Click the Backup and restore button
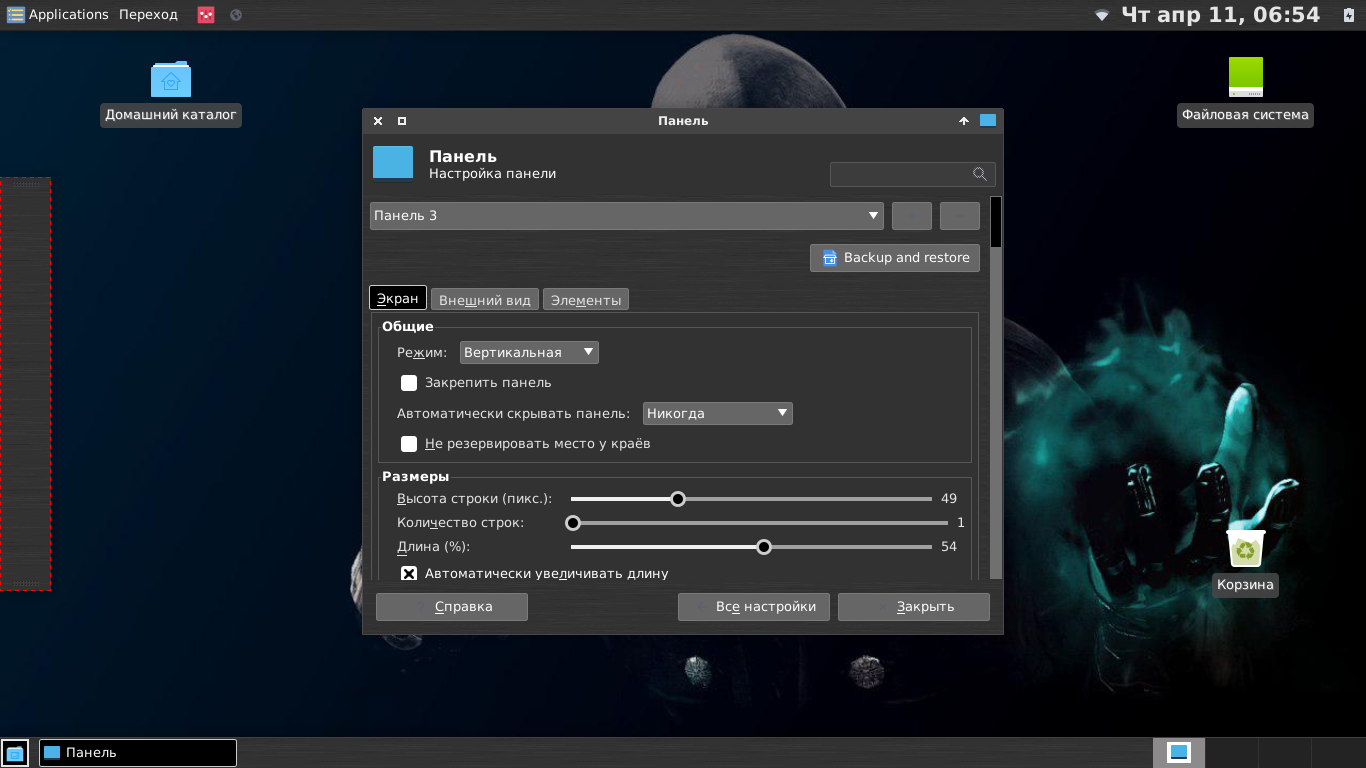1366x768 pixels. (x=895, y=258)
